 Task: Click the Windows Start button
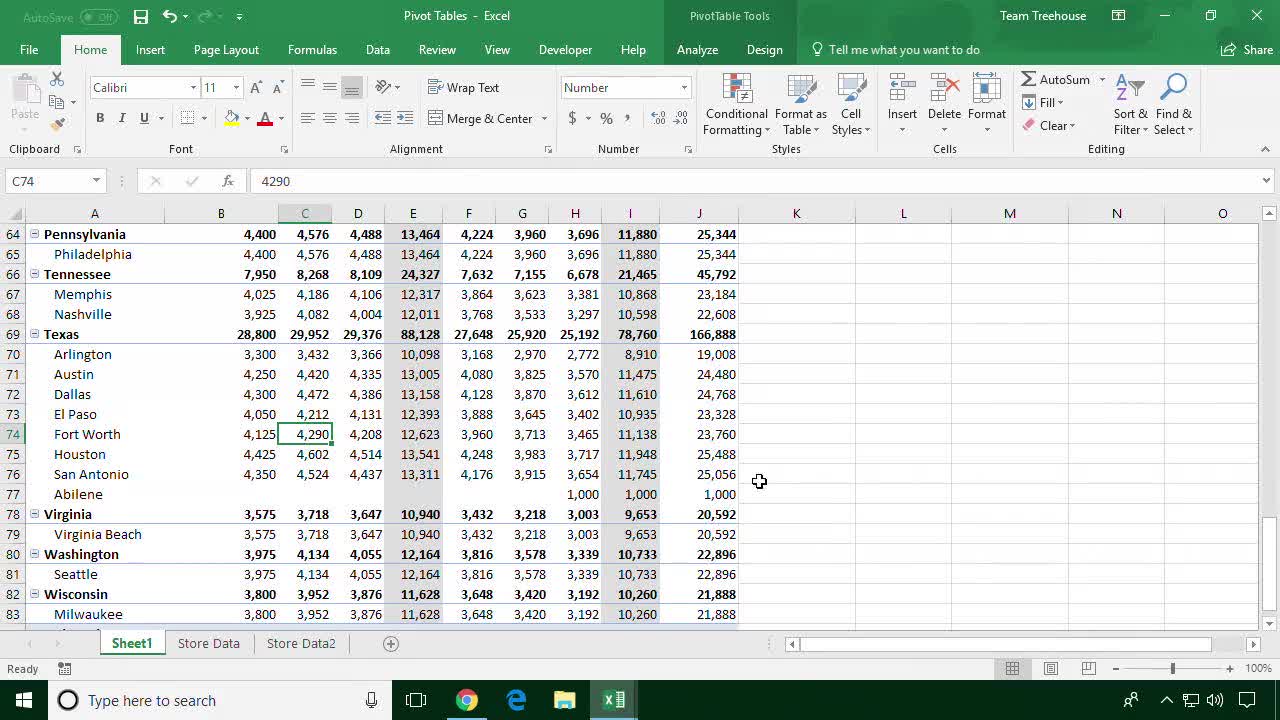pos(23,700)
